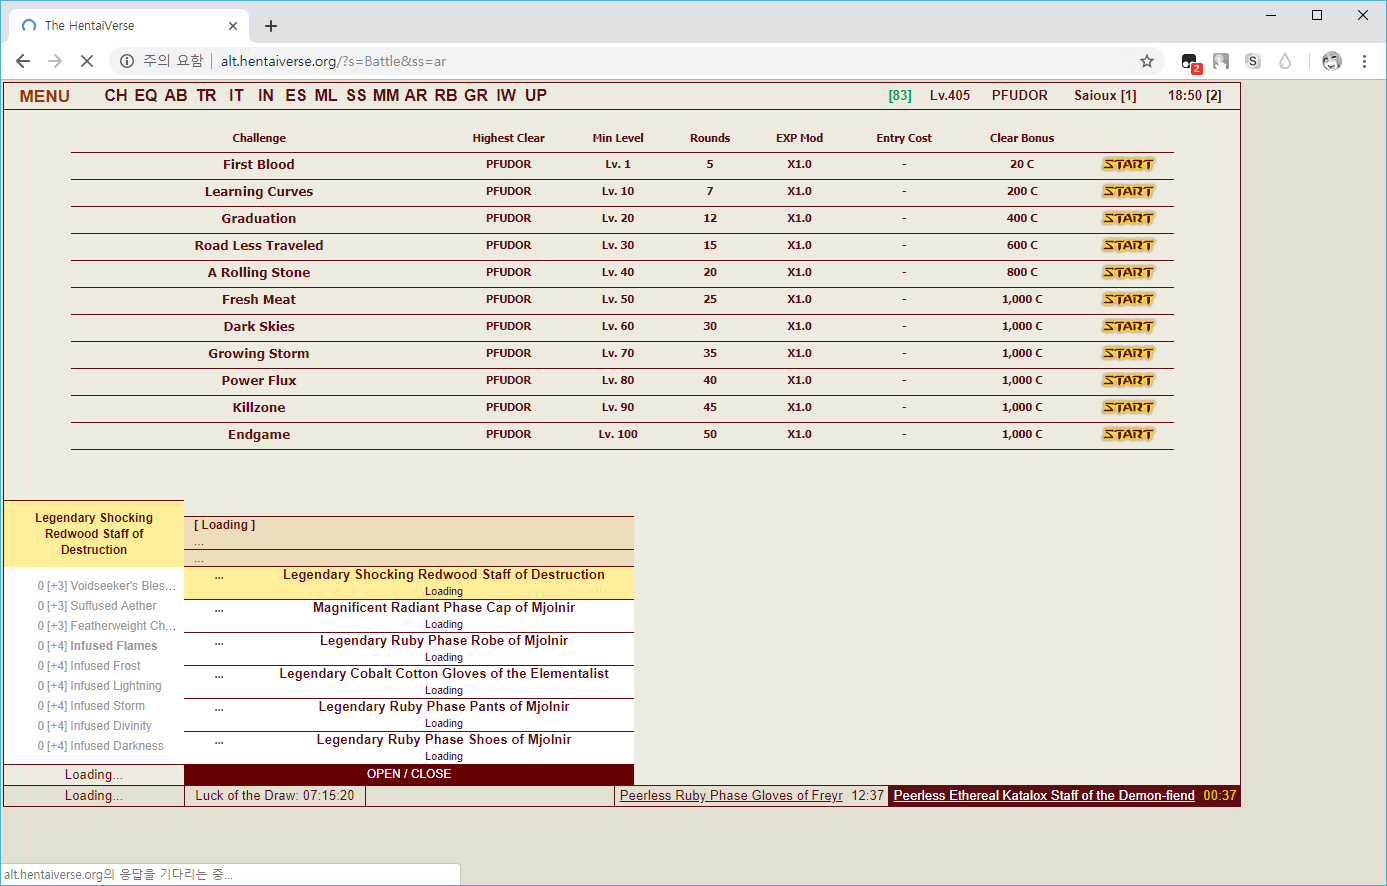Start the Fresh Meat challenge
The image size is (1387, 886).
(x=1128, y=299)
